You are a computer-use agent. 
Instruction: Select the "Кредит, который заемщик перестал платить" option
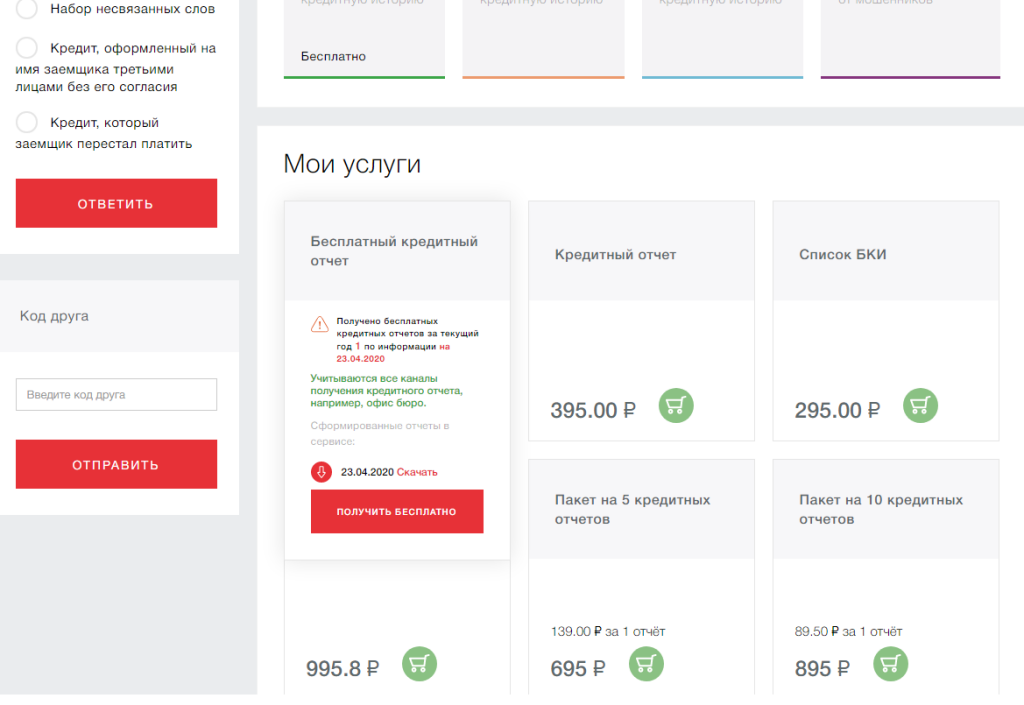tap(28, 123)
